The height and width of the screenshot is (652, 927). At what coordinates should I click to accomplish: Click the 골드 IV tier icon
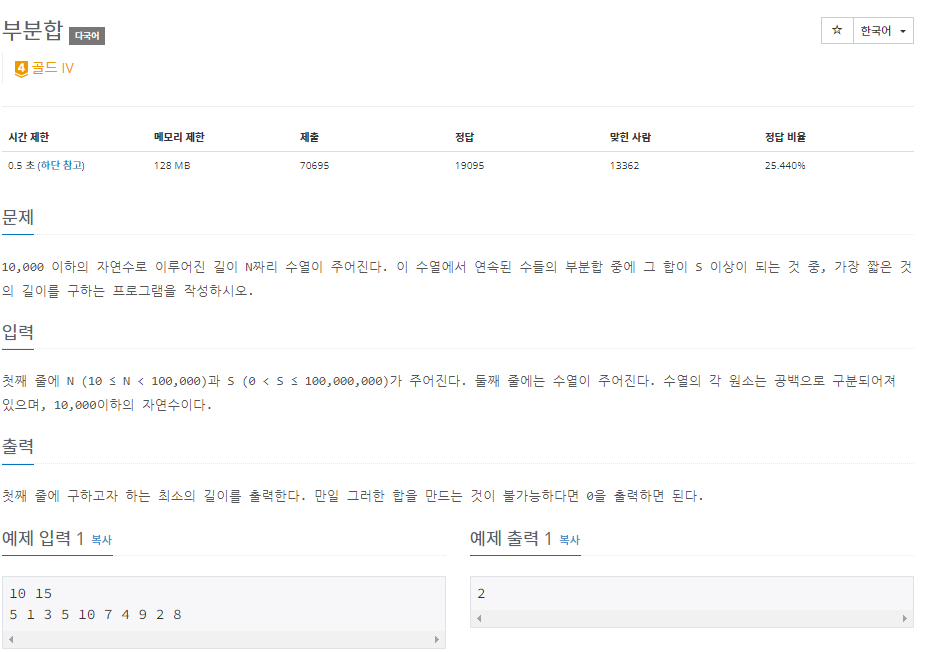click(21, 69)
